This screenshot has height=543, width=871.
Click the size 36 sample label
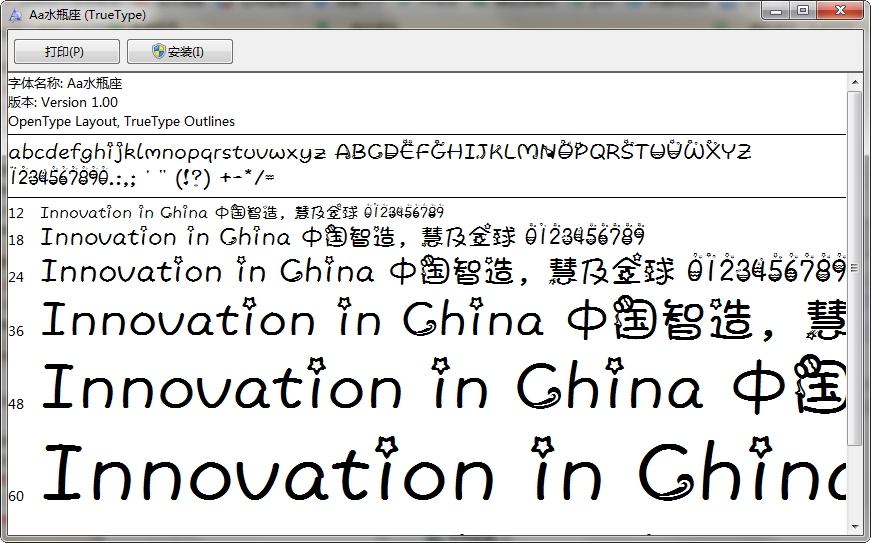(x=16, y=331)
